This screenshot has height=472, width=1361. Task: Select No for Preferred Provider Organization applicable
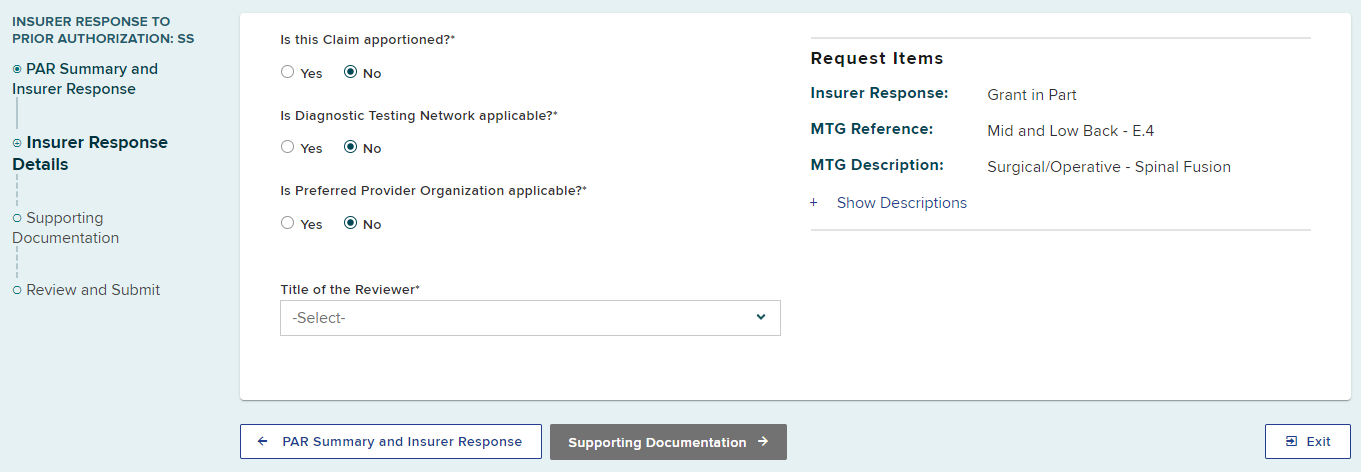[351, 223]
